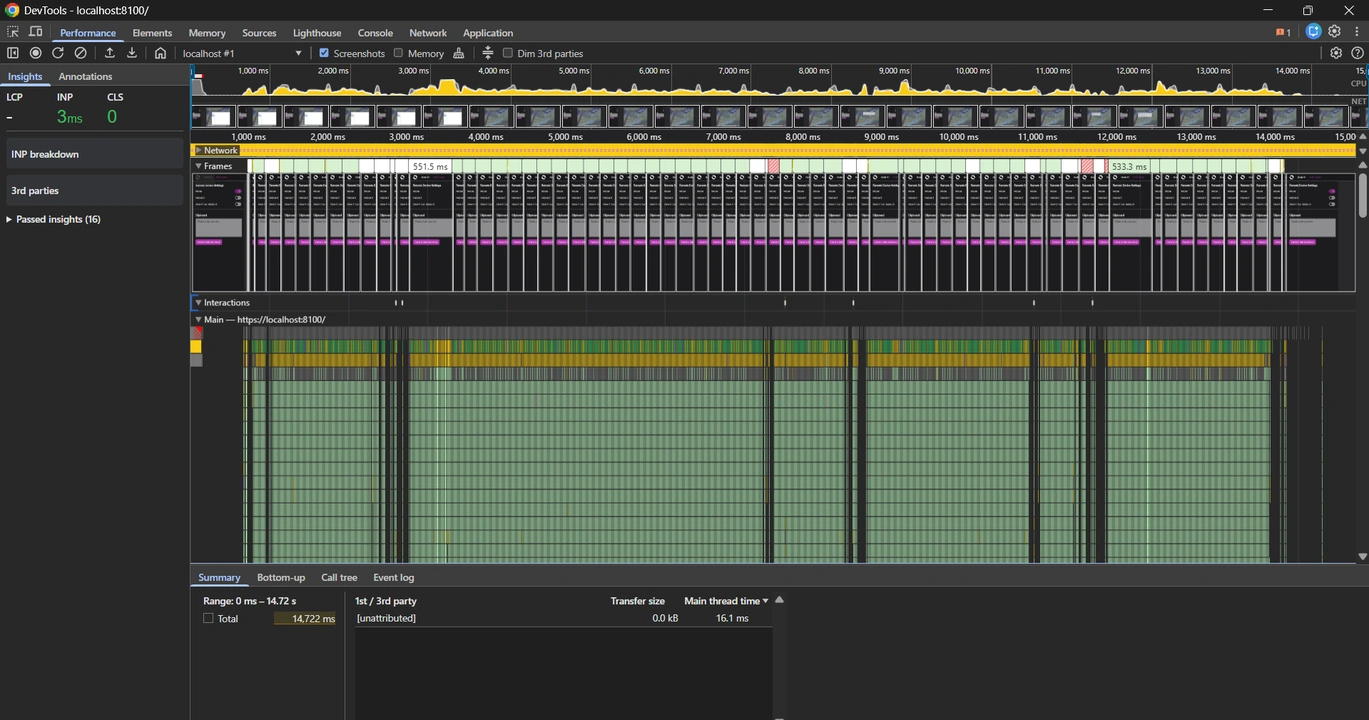Open the localhost #1 recording dropdown
Viewport: 1369px width, 720px height.
[242, 53]
